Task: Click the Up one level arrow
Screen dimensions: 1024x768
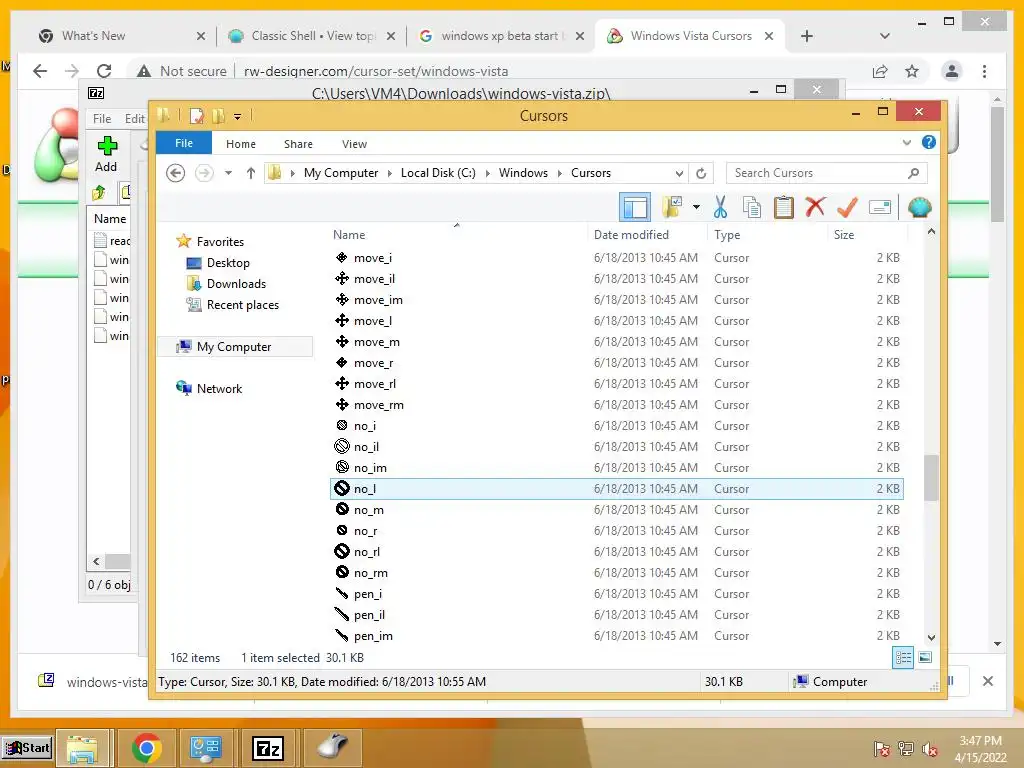Action: point(251,173)
